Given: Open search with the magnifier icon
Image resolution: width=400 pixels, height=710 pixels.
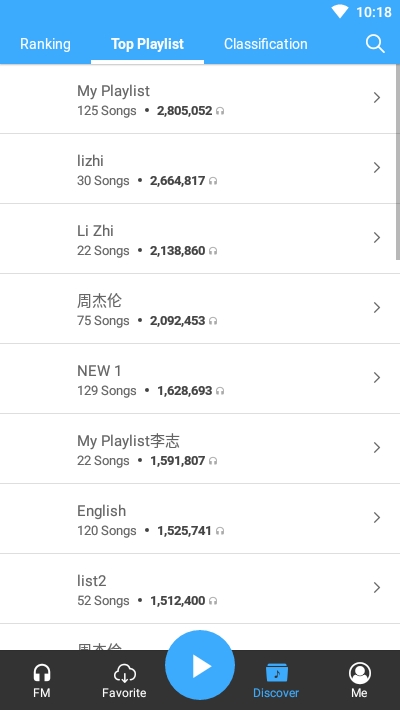Looking at the screenshot, I should click(x=375, y=44).
